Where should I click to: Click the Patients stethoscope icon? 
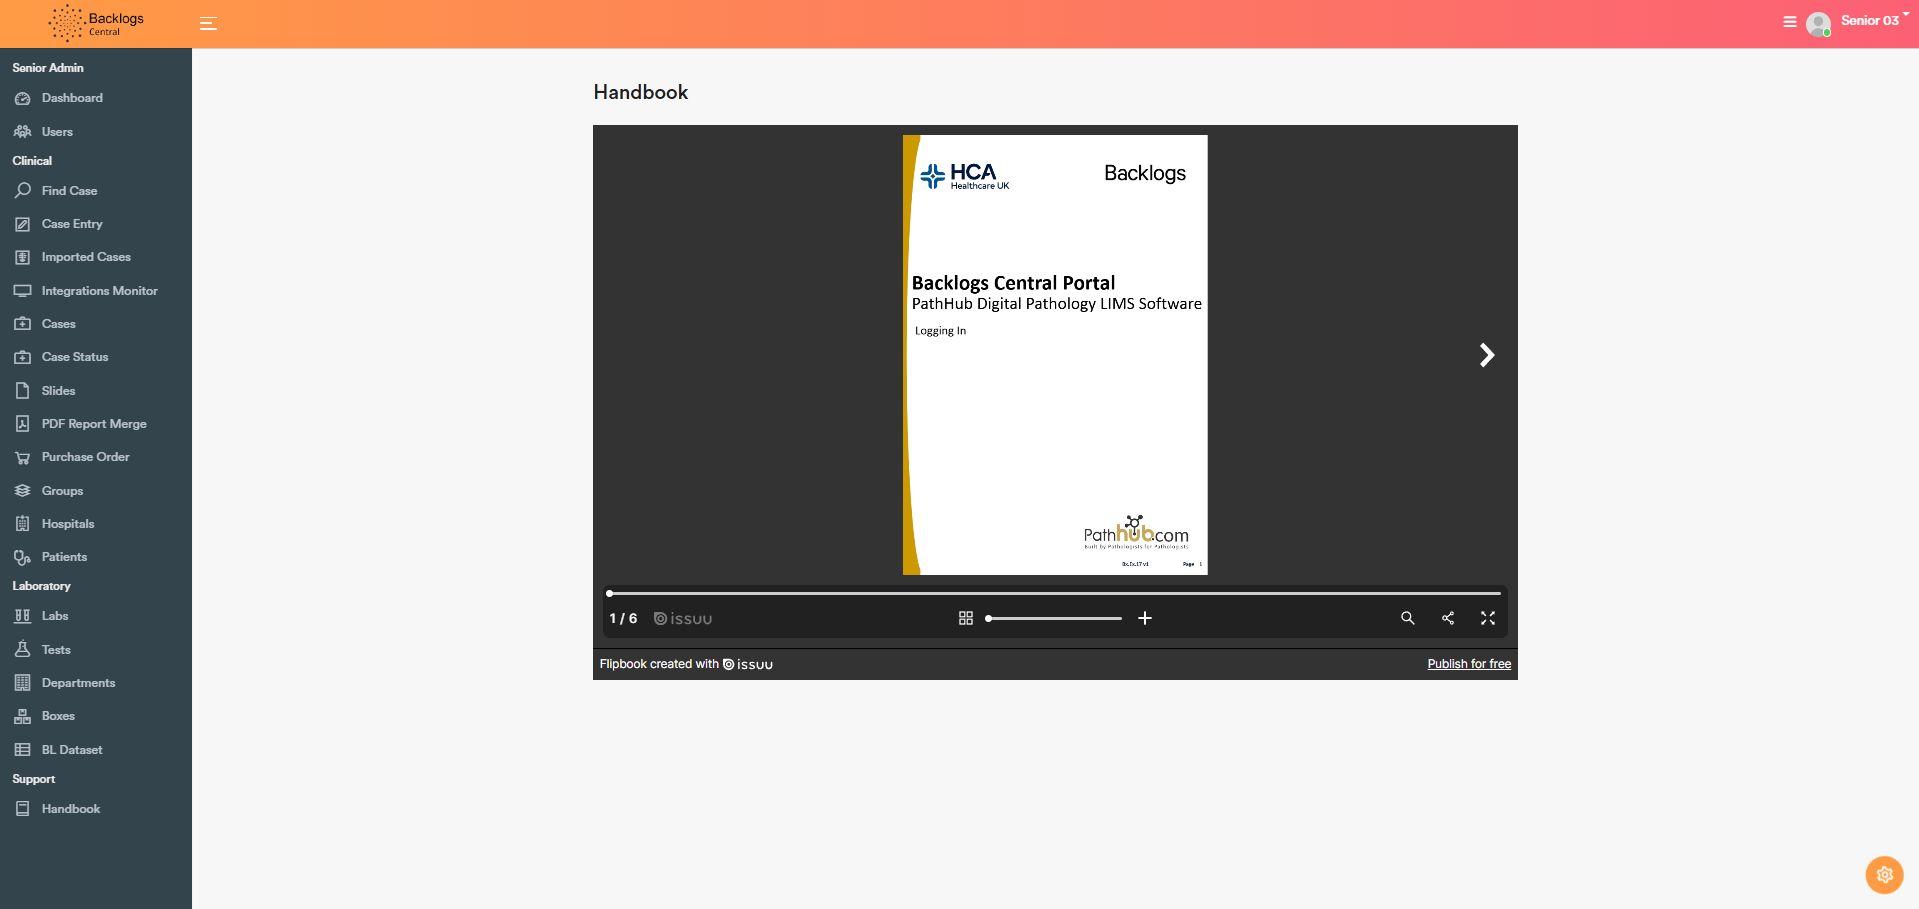click(x=23, y=558)
